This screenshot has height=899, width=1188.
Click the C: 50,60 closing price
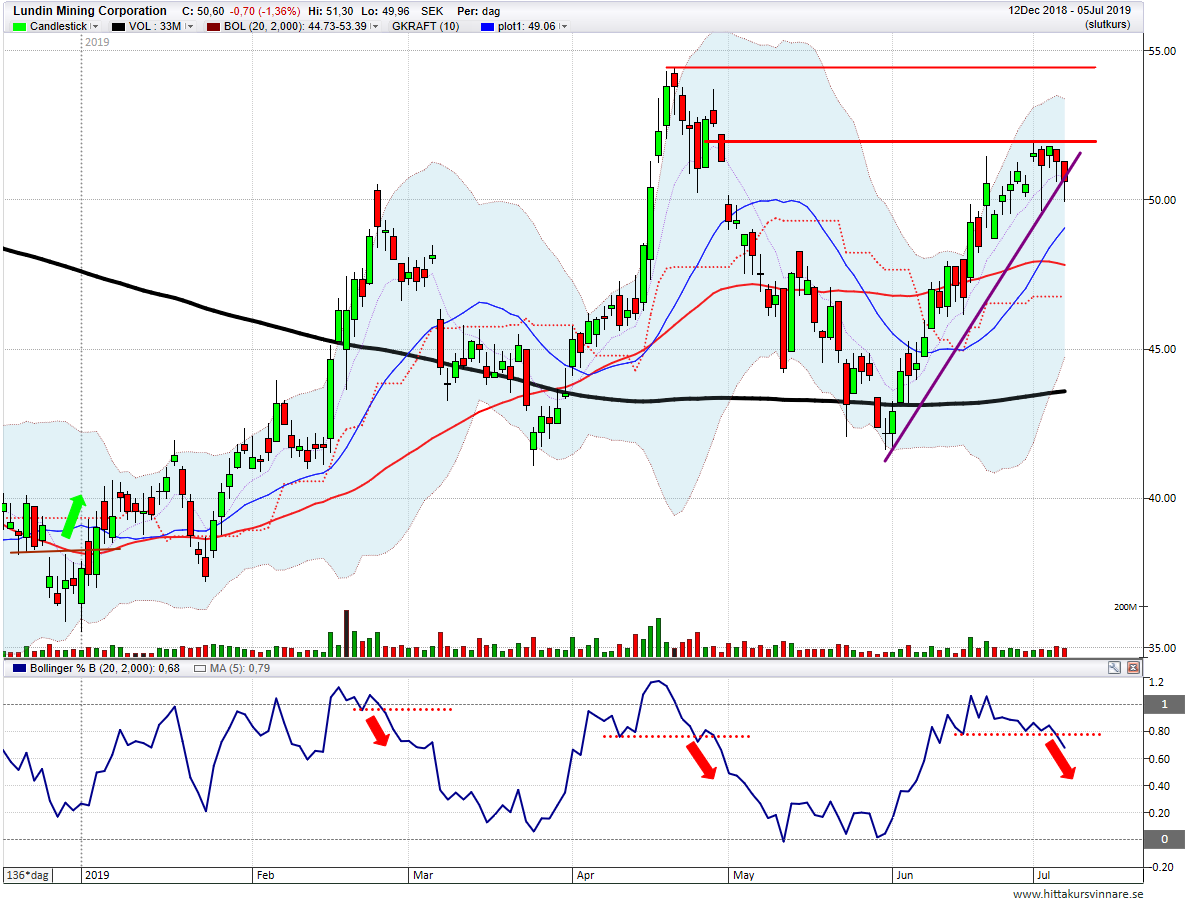[203, 11]
